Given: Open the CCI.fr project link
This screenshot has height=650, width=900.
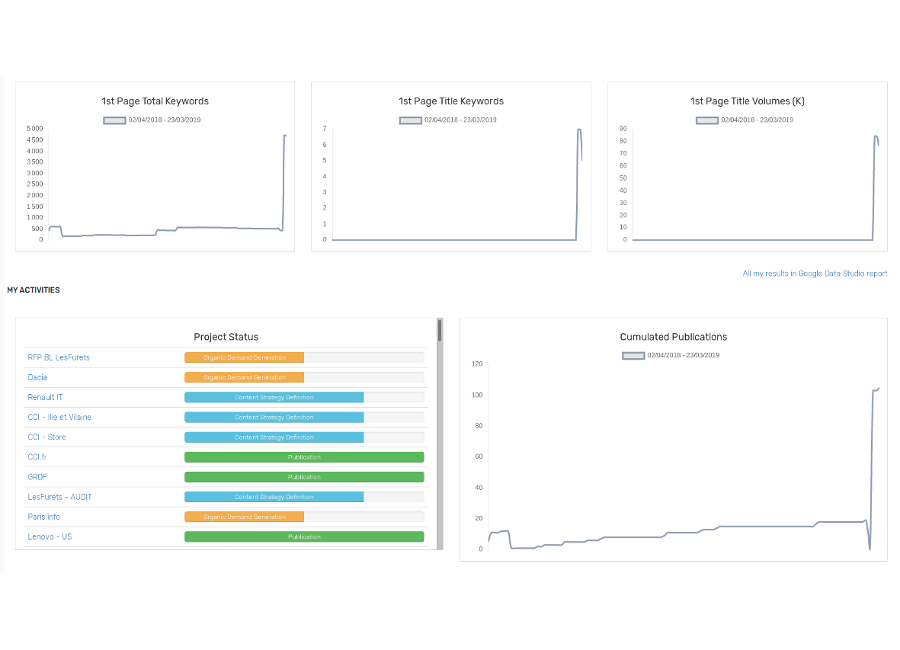Looking at the screenshot, I should [x=38, y=457].
